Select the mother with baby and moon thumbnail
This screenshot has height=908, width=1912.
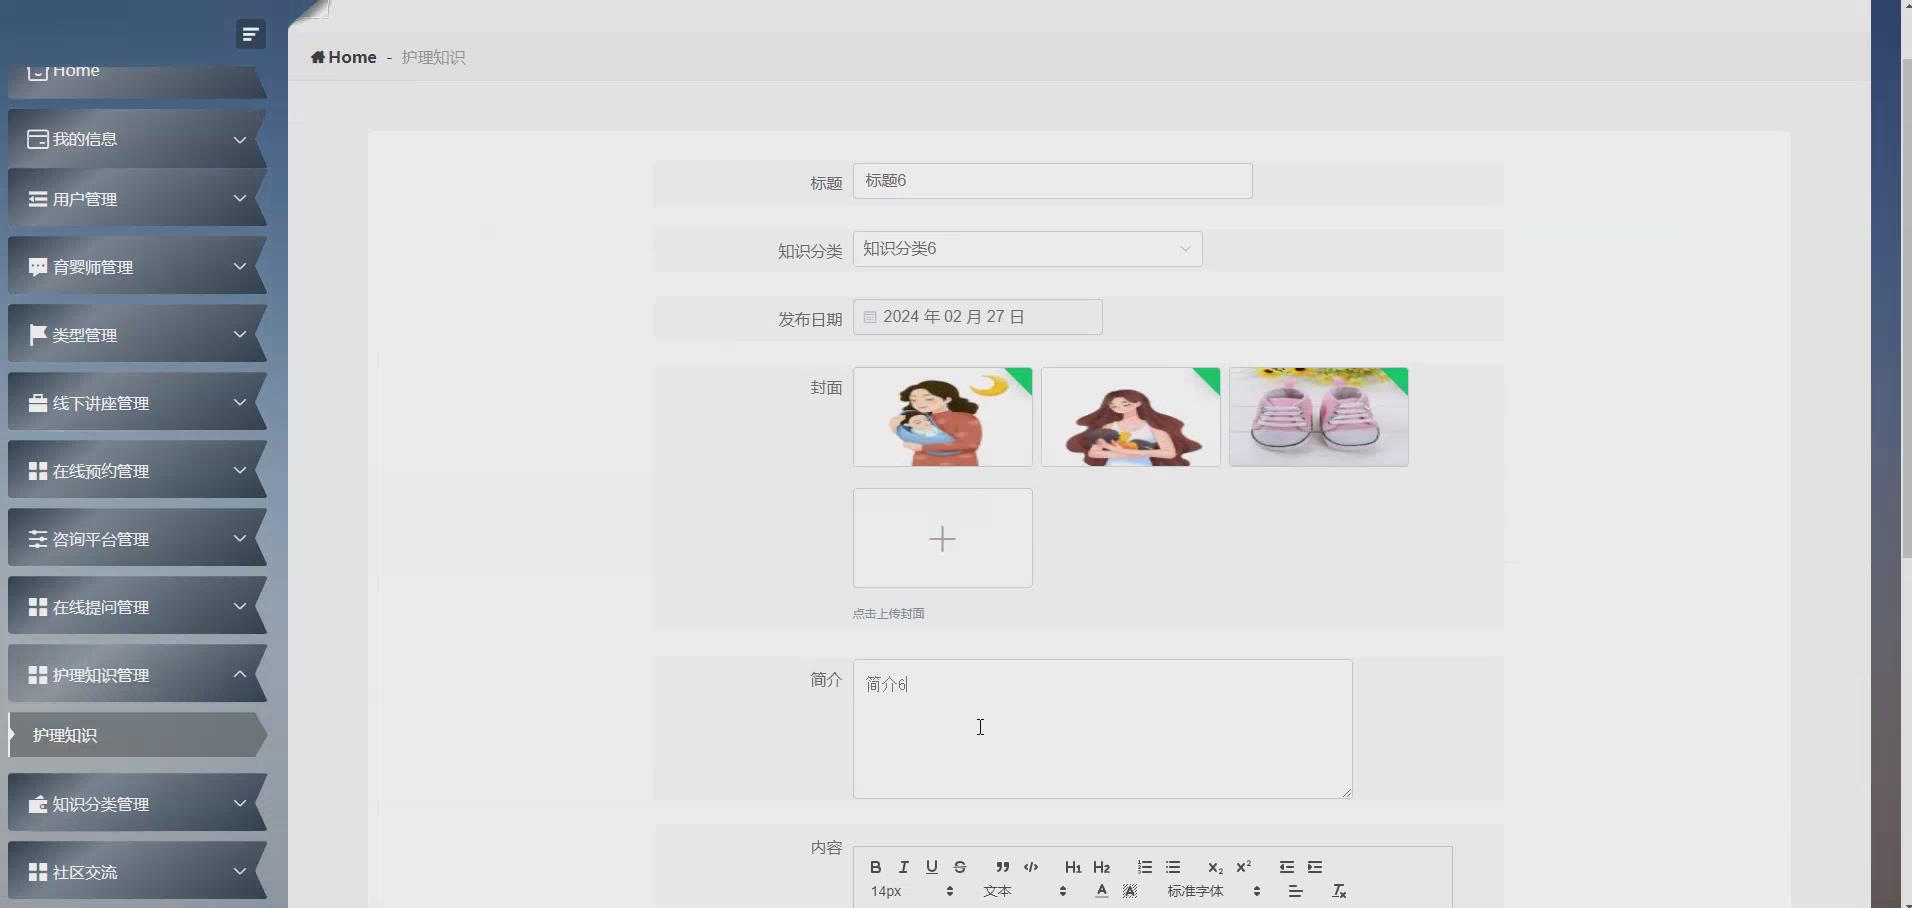(x=942, y=417)
